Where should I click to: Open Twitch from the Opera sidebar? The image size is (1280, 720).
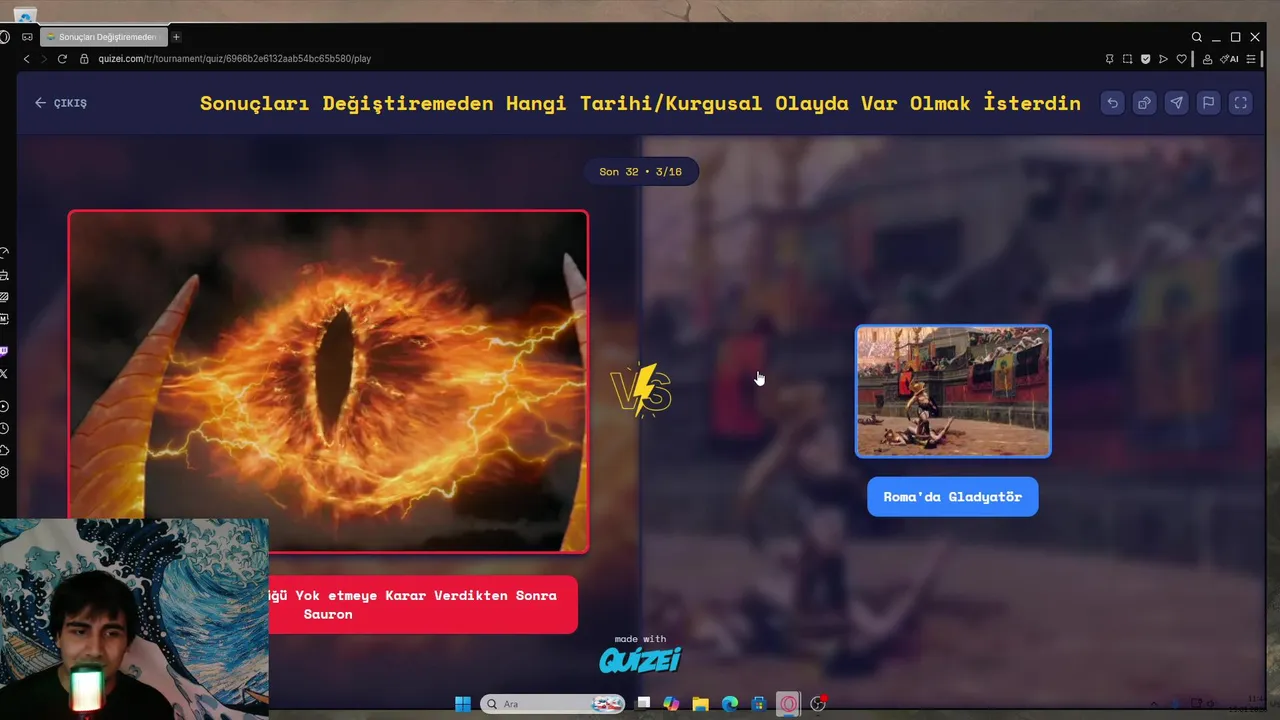[4, 351]
